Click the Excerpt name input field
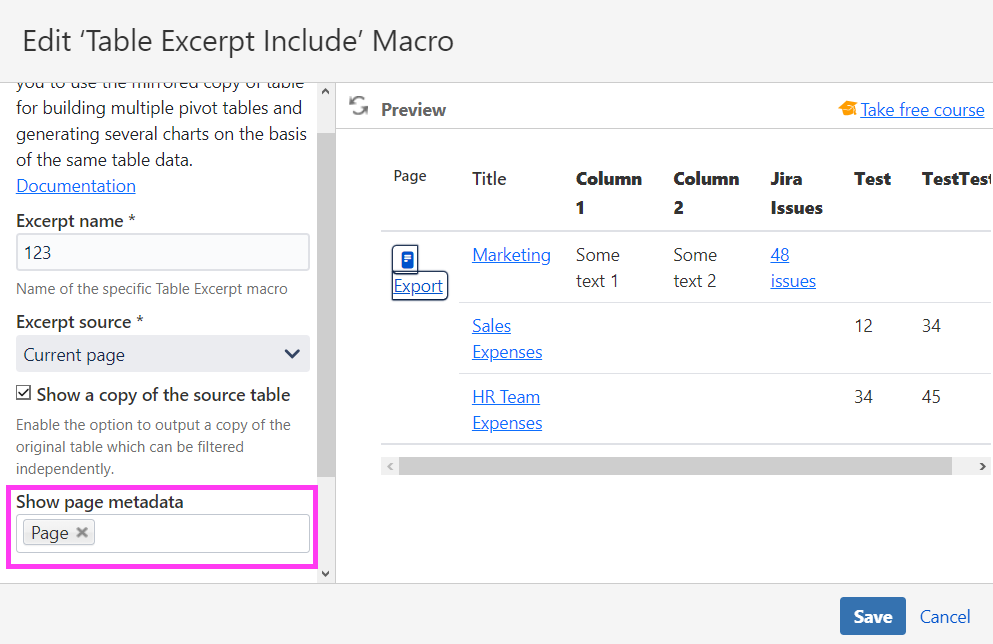 [163, 253]
